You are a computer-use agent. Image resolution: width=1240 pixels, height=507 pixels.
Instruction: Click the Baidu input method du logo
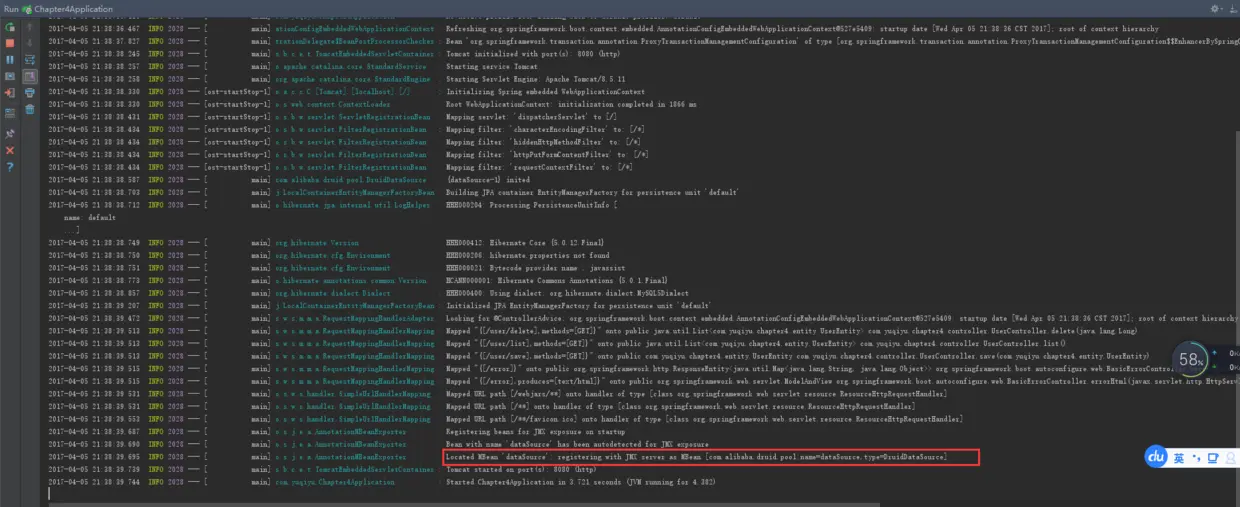click(x=1156, y=457)
